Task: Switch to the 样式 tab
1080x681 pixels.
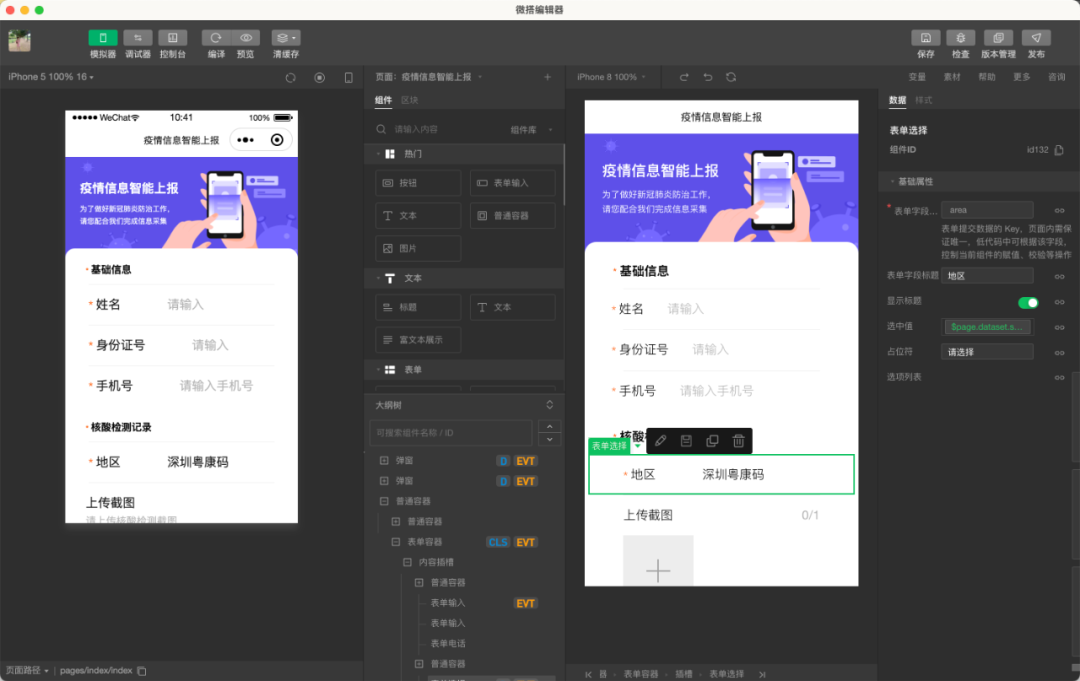Action: [924, 101]
